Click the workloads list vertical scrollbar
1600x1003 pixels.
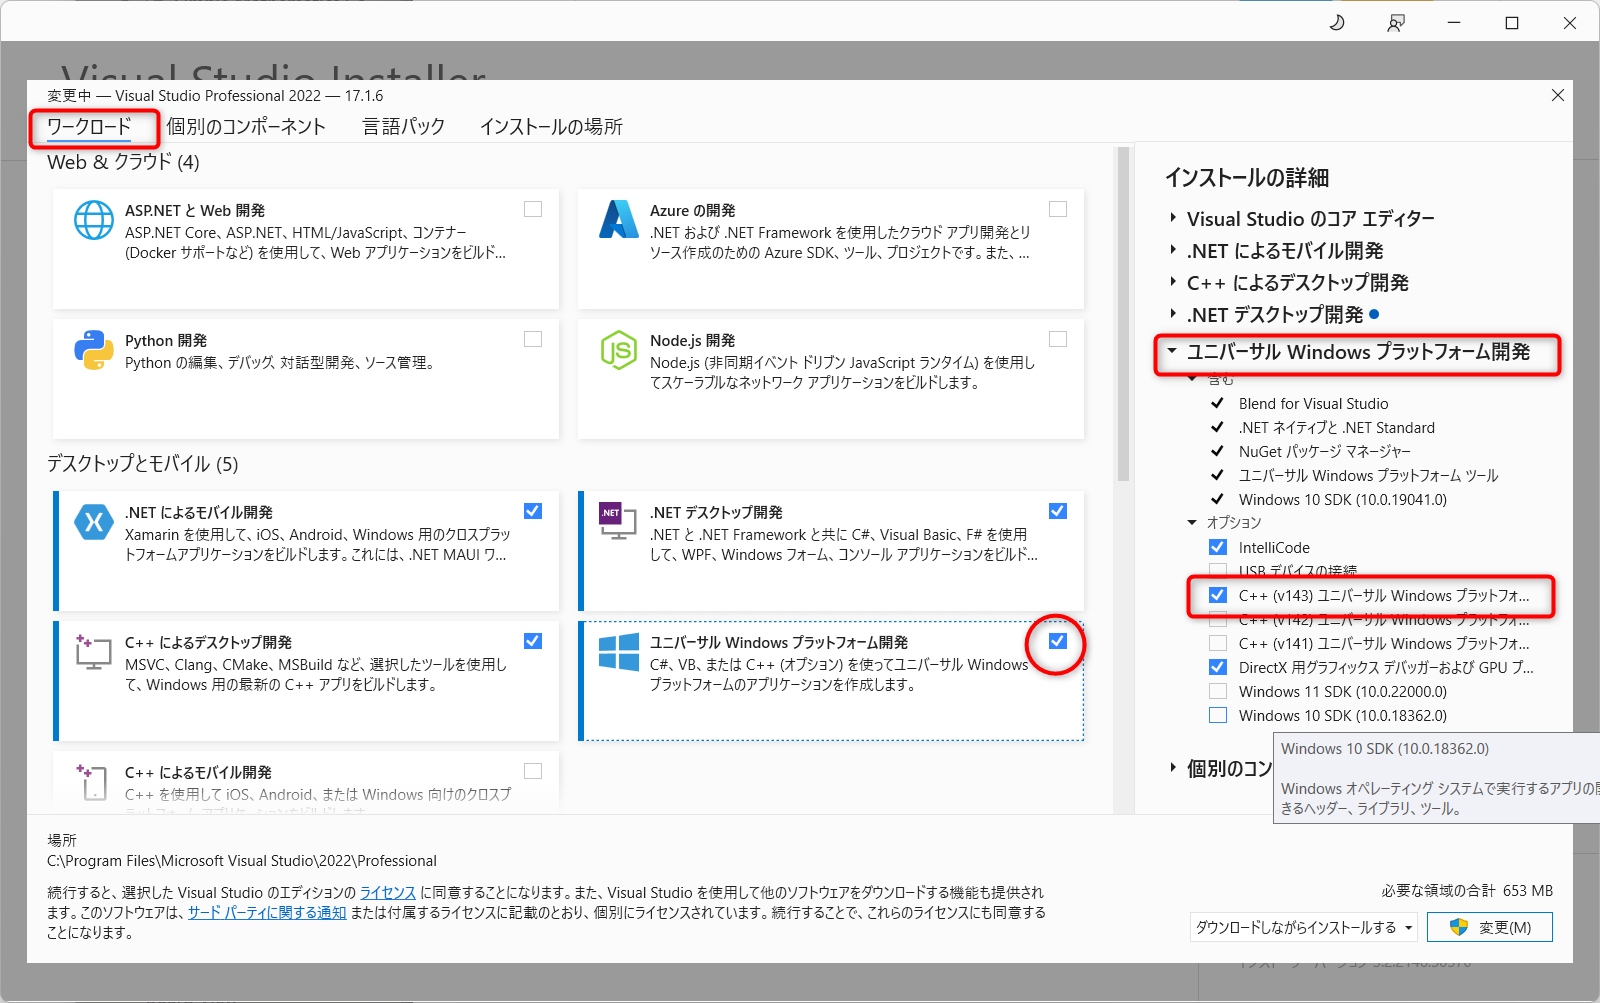click(x=1123, y=314)
